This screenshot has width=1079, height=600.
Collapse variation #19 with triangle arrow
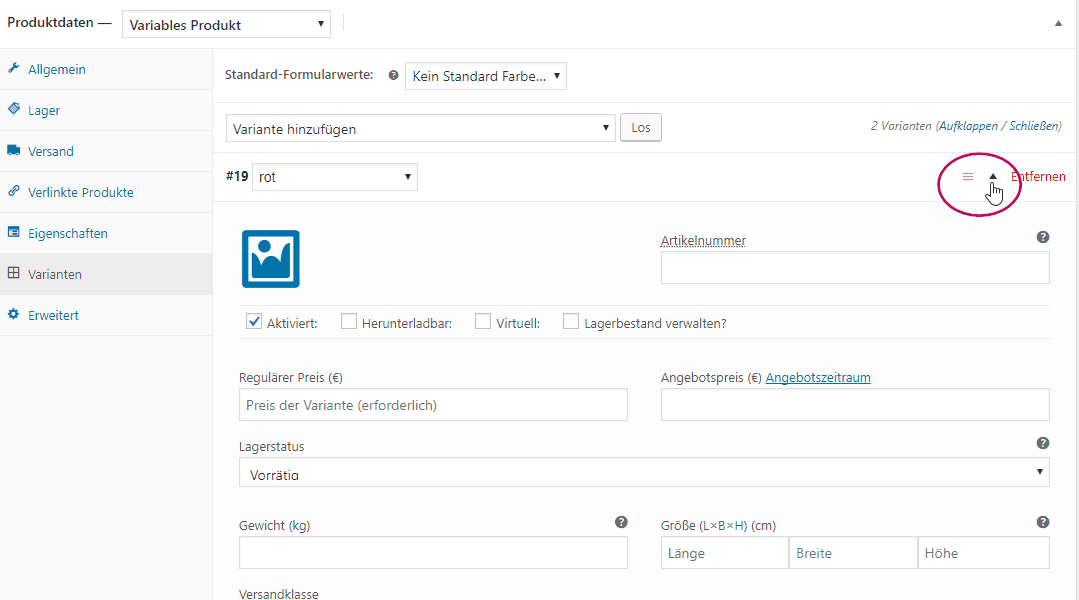(x=993, y=177)
